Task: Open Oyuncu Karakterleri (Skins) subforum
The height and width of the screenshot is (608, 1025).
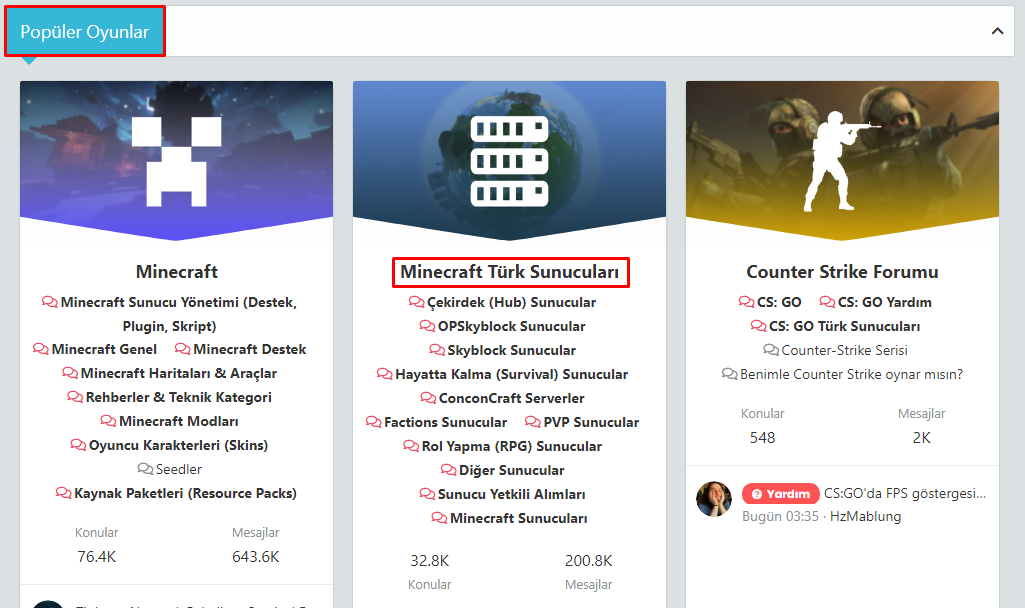Action: click(x=178, y=445)
